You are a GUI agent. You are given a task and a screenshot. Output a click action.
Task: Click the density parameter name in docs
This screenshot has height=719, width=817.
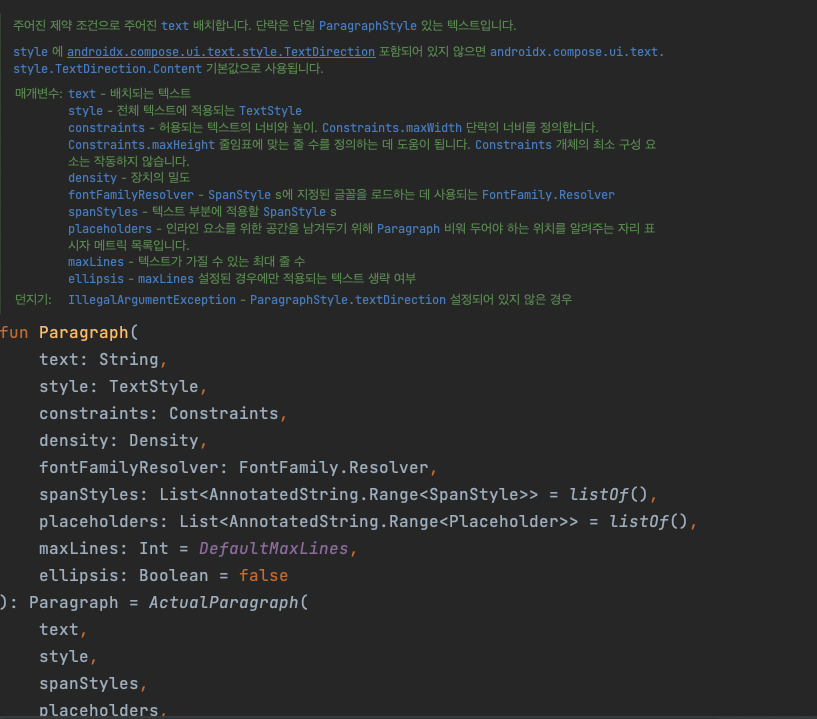93,178
